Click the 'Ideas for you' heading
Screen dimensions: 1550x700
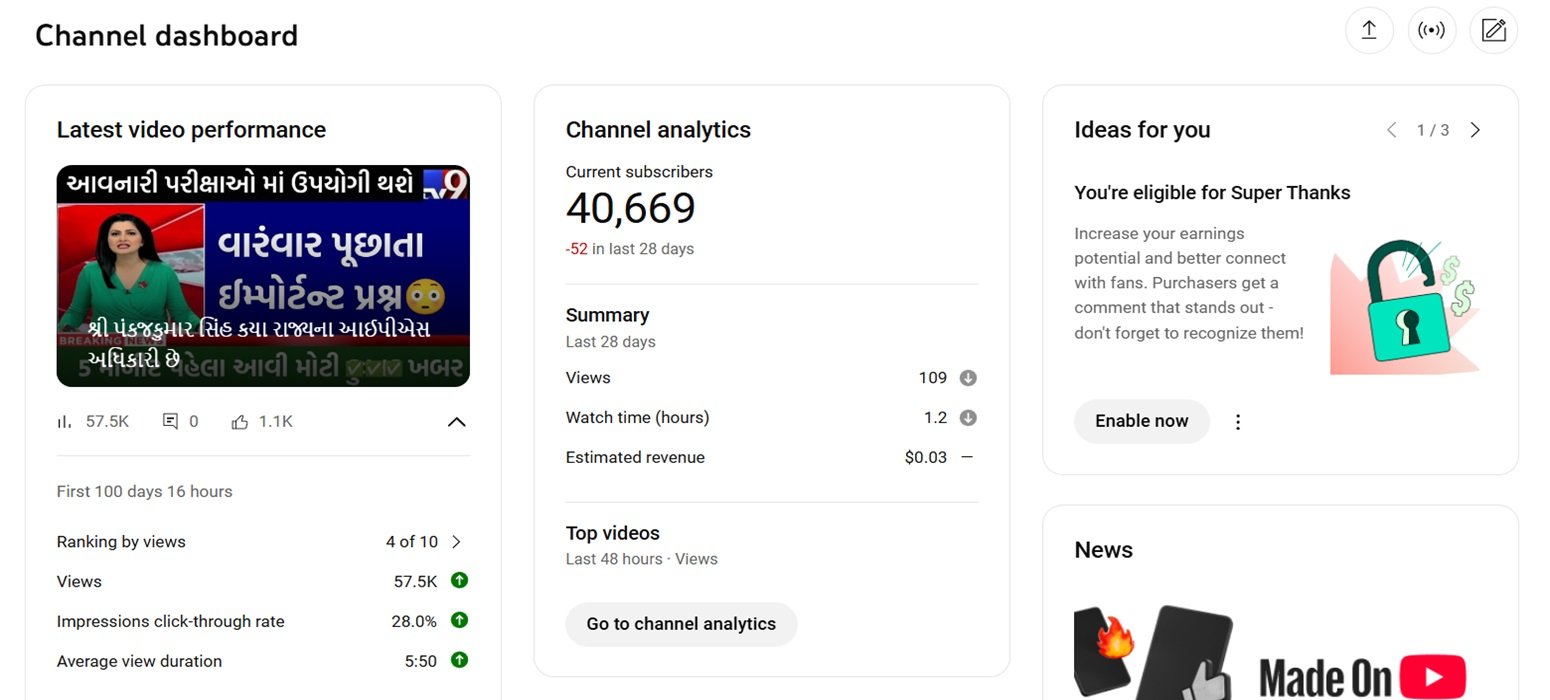coord(1142,130)
